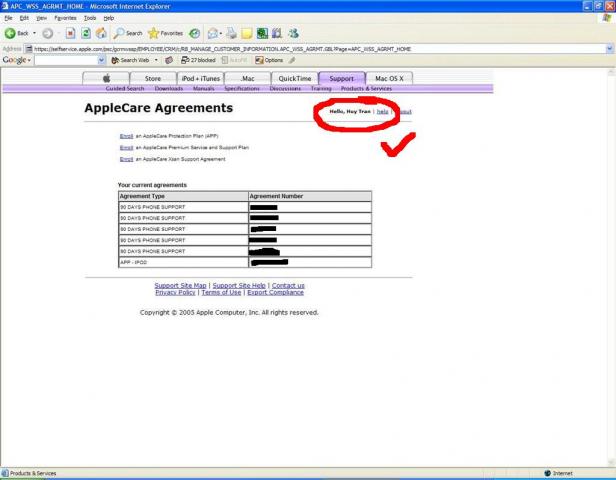
Task: Open the Search Web dropdown arrow
Action: 156,60
